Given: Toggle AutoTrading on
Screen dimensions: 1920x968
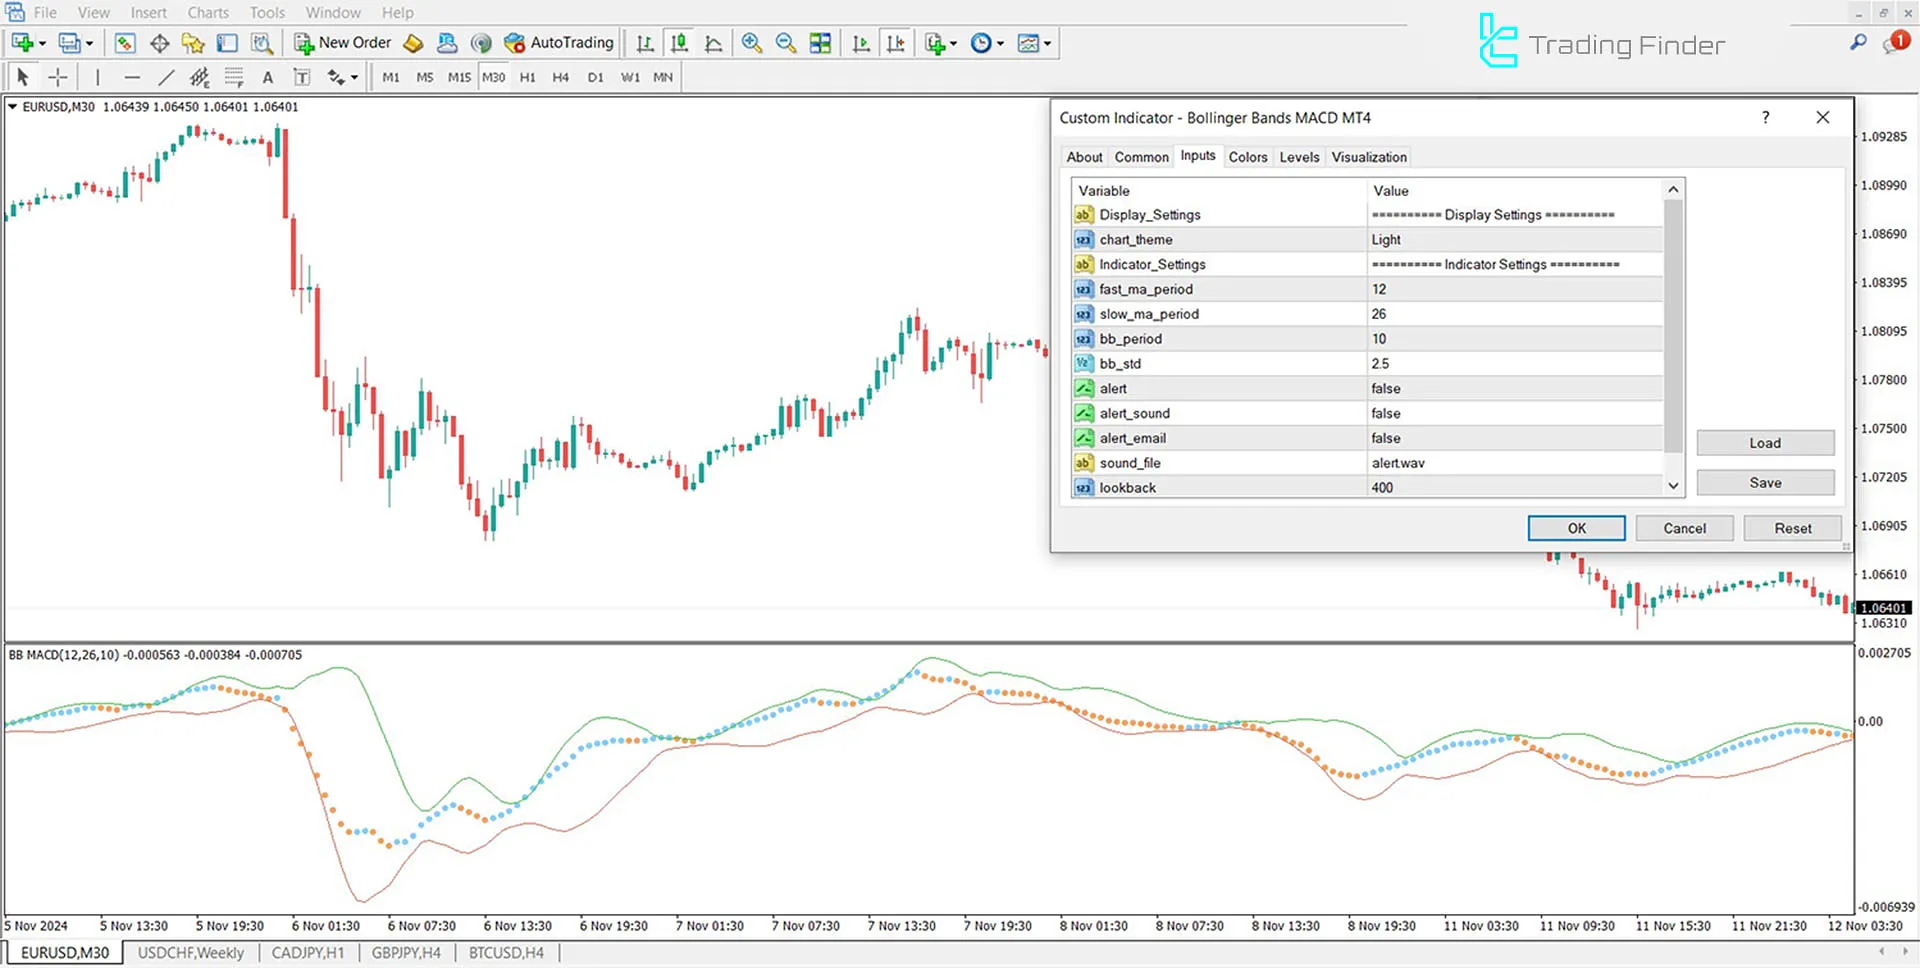Looking at the screenshot, I should [x=558, y=43].
